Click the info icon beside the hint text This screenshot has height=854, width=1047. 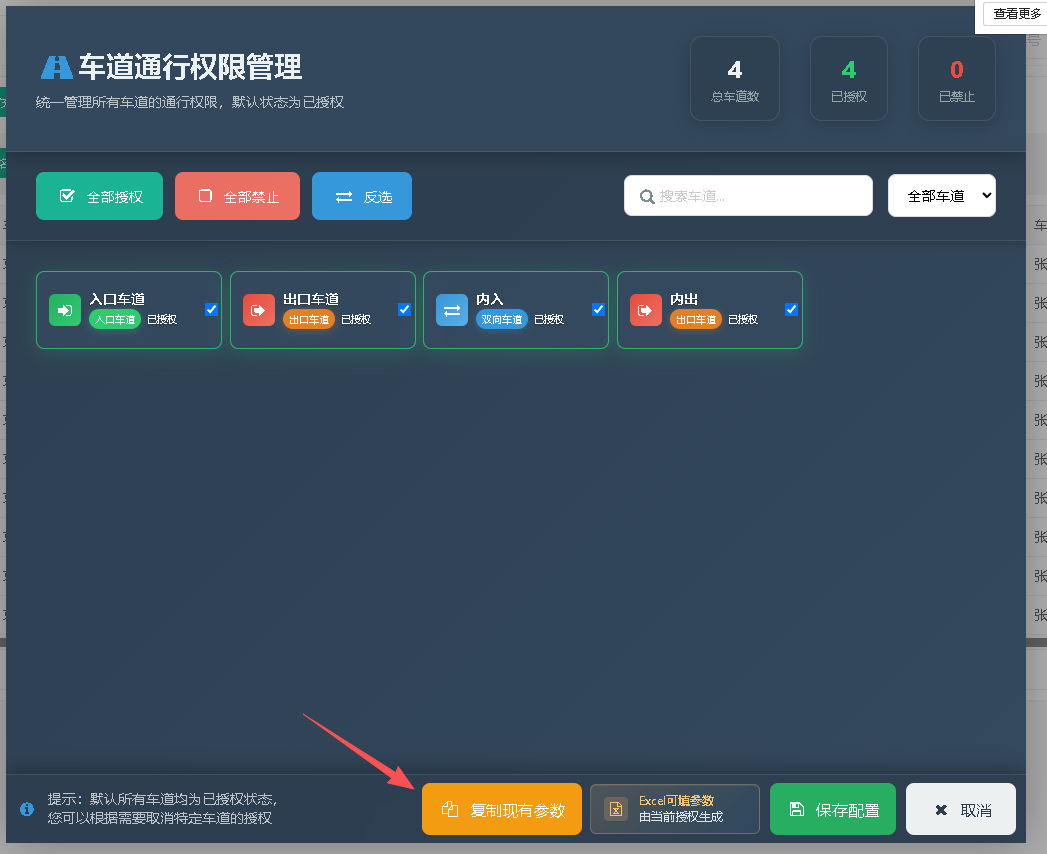[27, 809]
